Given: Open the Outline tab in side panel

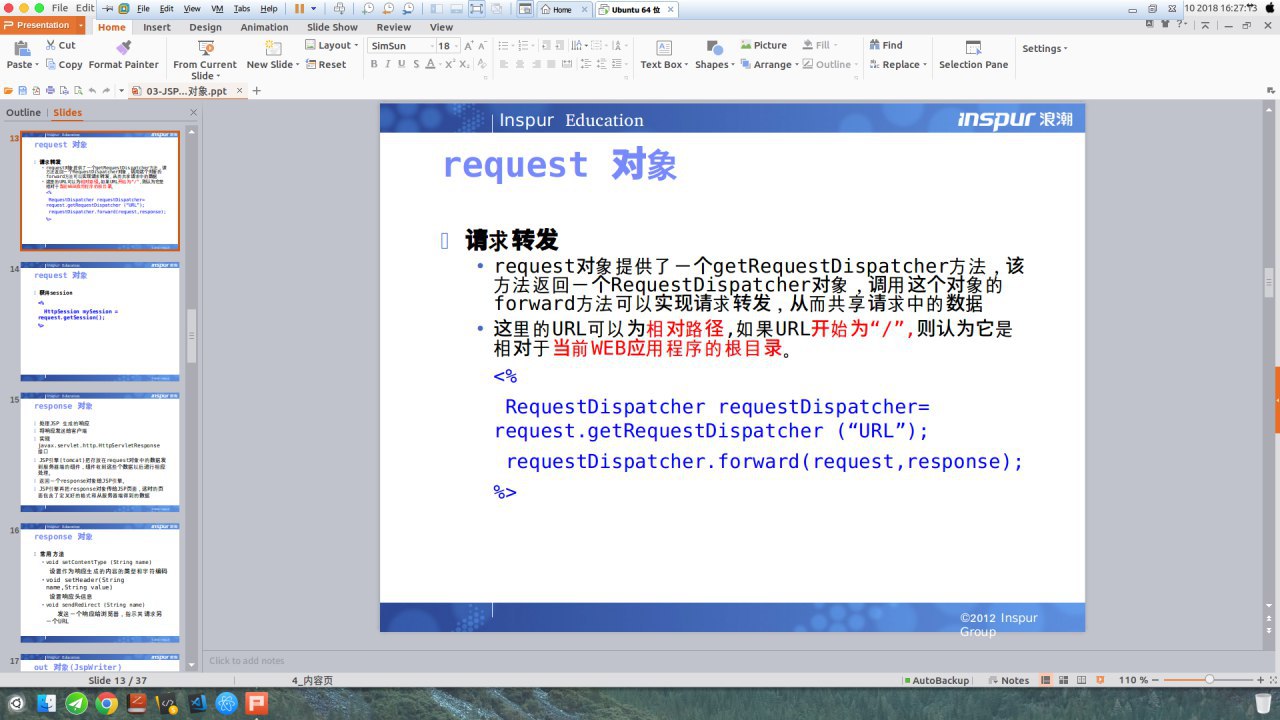Looking at the screenshot, I should (x=24, y=112).
